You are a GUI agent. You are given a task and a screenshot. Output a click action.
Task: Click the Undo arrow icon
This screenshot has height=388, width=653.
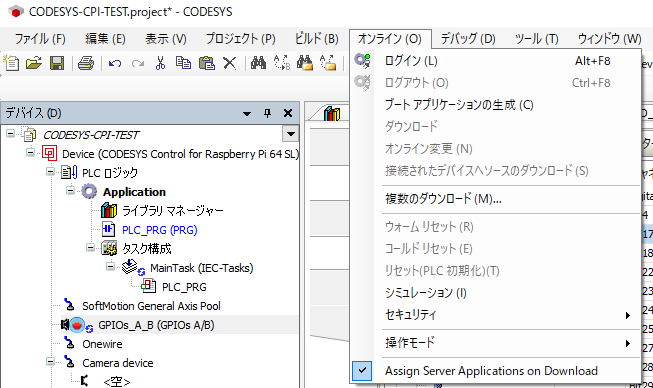pos(115,63)
